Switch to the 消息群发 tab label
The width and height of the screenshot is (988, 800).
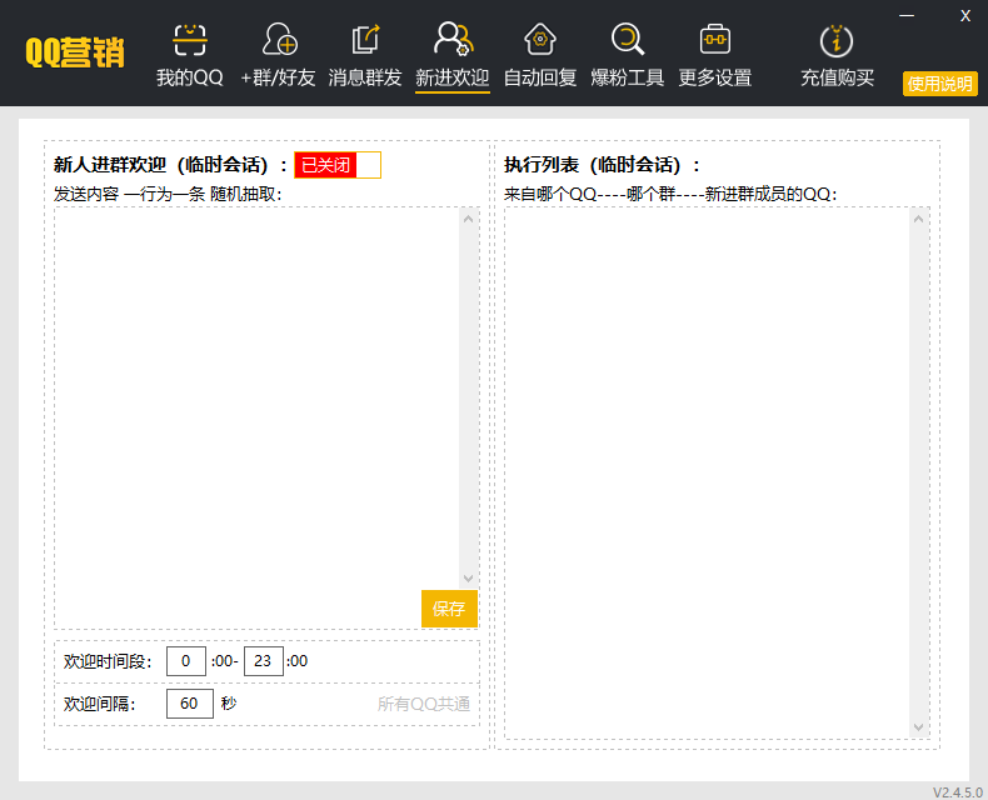point(365,77)
